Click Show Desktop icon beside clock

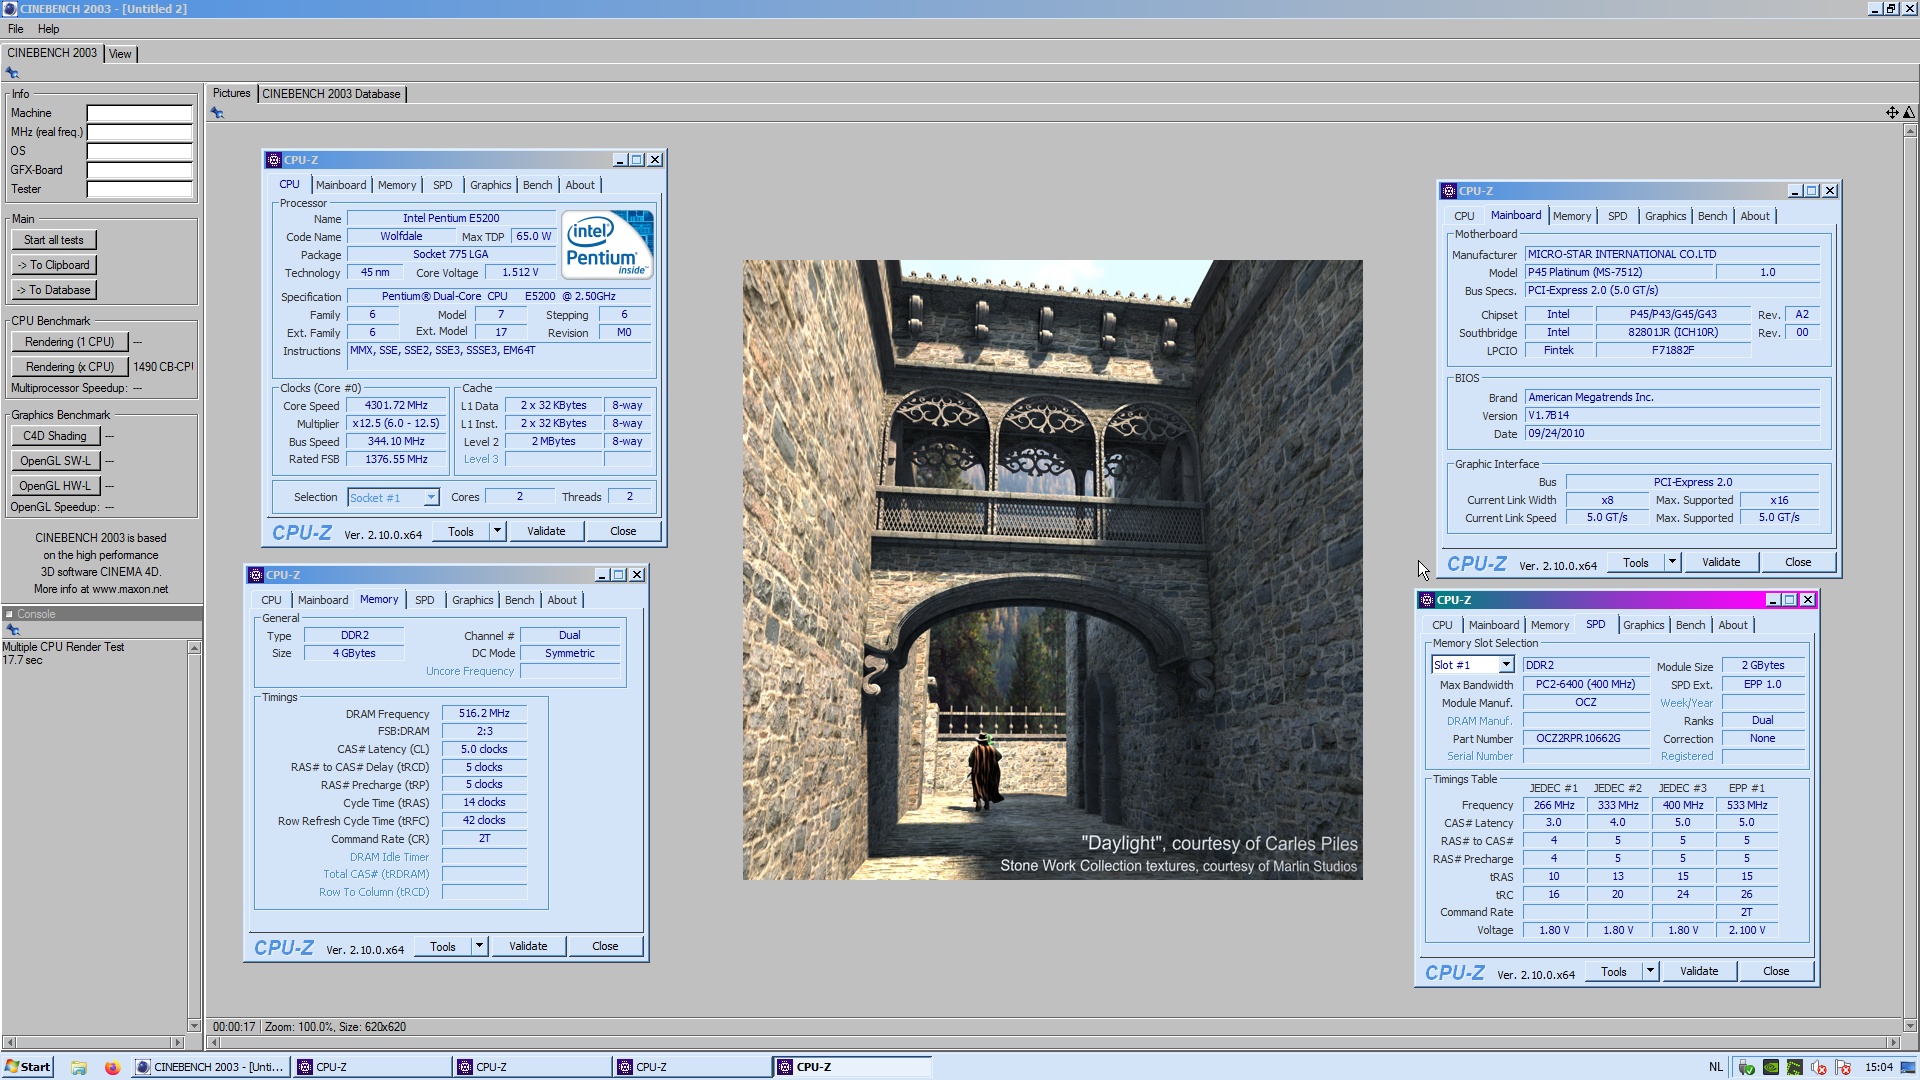tap(1909, 1067)
